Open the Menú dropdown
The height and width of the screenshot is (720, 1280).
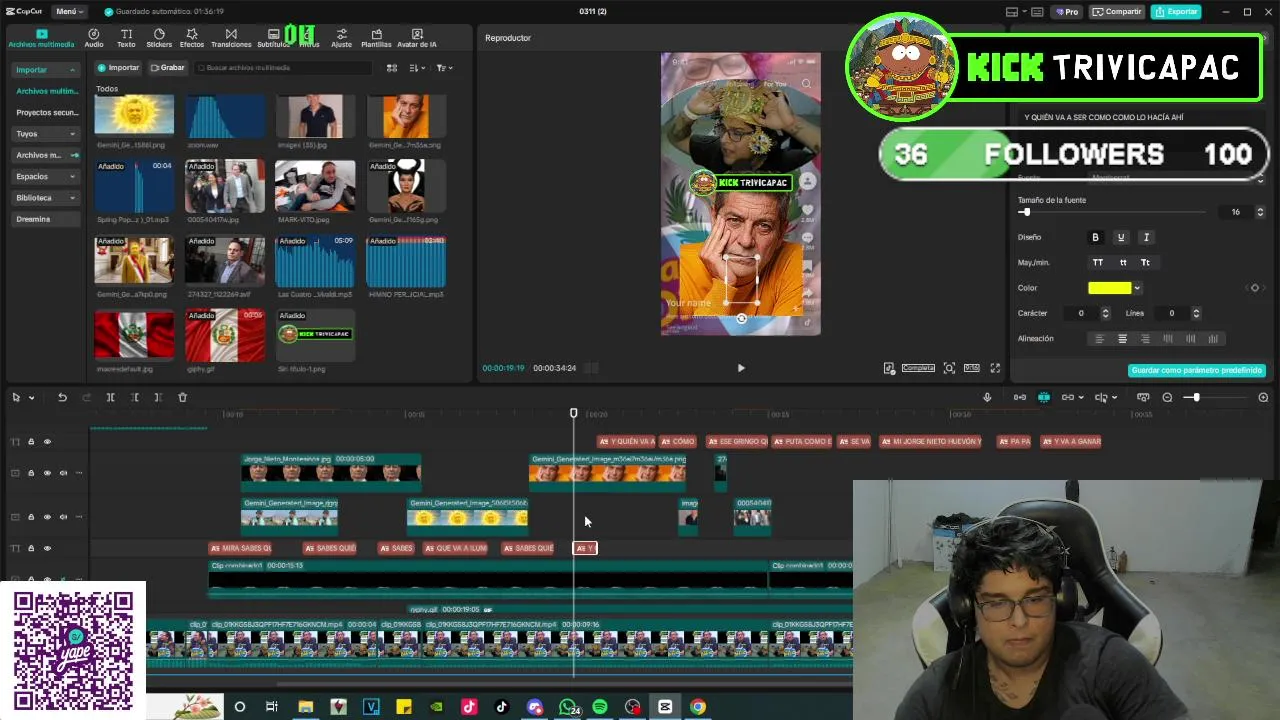click(x=69, y=11)
